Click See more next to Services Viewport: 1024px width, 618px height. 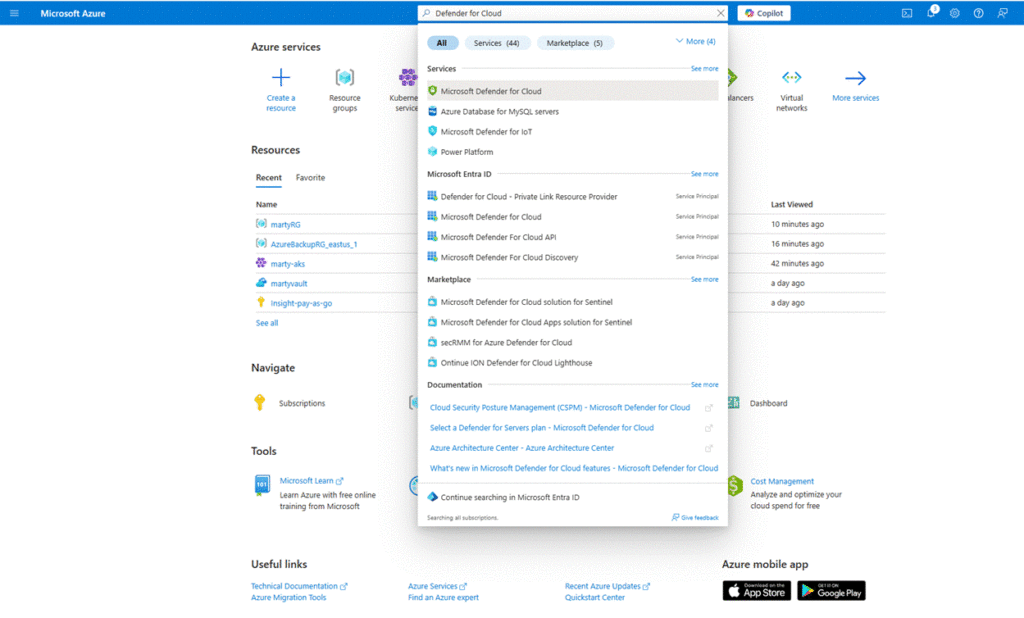point(704,69)
